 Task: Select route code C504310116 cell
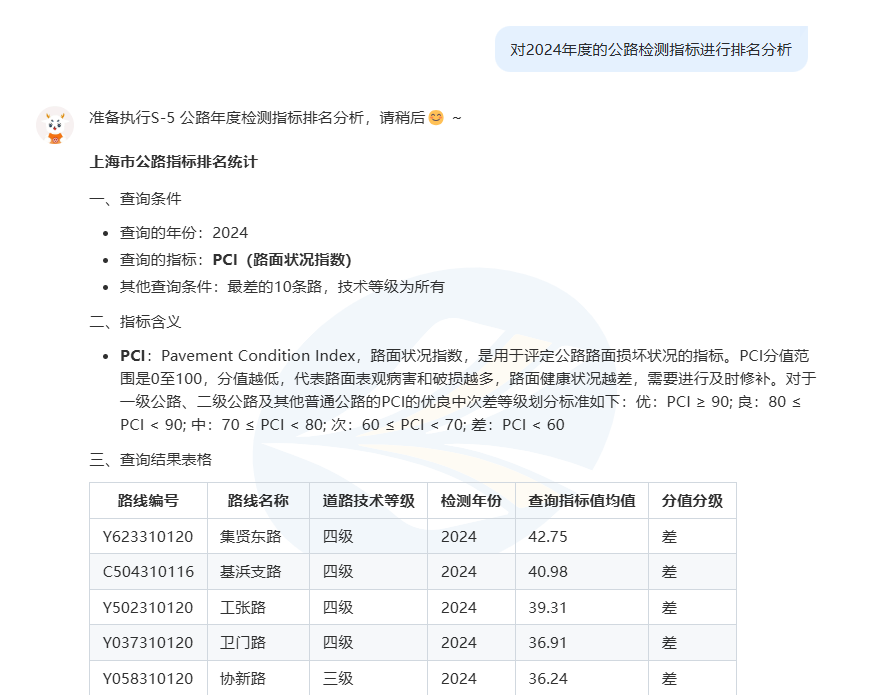coord(148,572)
